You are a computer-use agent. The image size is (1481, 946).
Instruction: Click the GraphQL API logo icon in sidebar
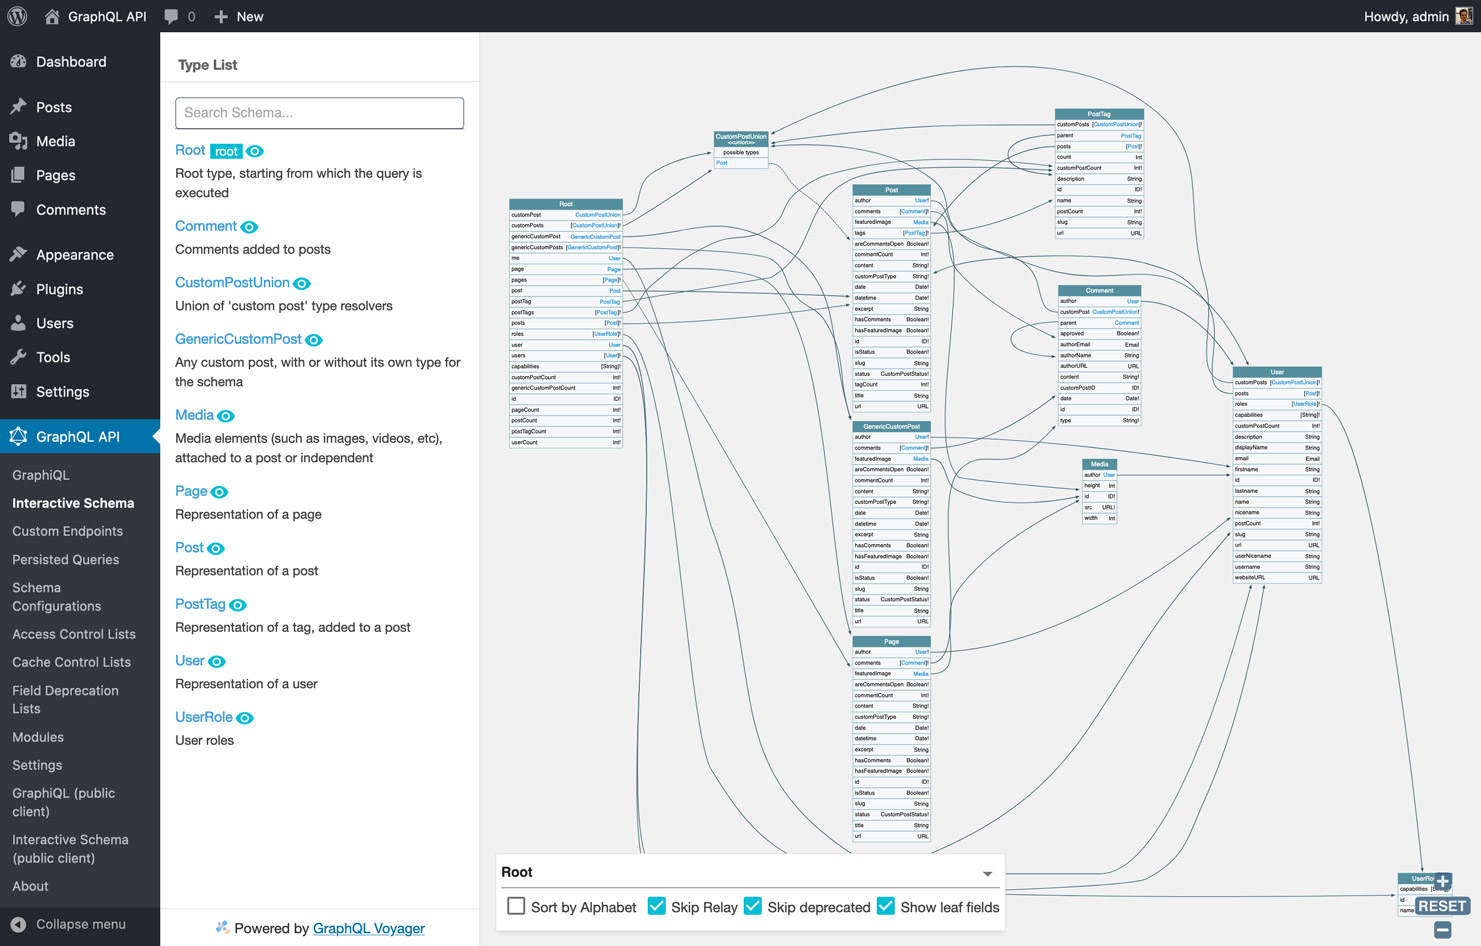tap(18, 436)
